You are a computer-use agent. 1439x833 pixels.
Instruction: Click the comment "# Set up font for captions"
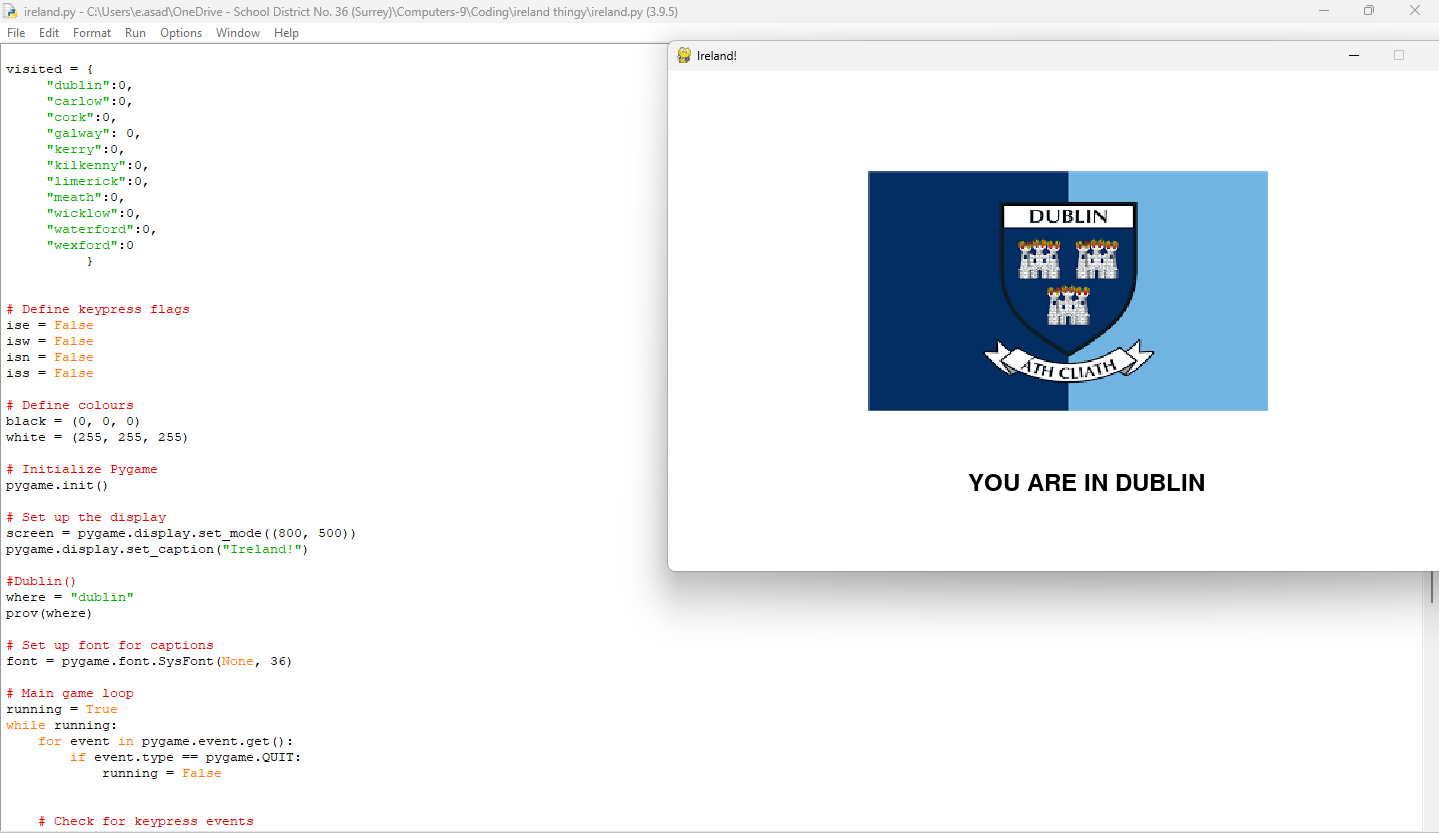coord(110,645)
